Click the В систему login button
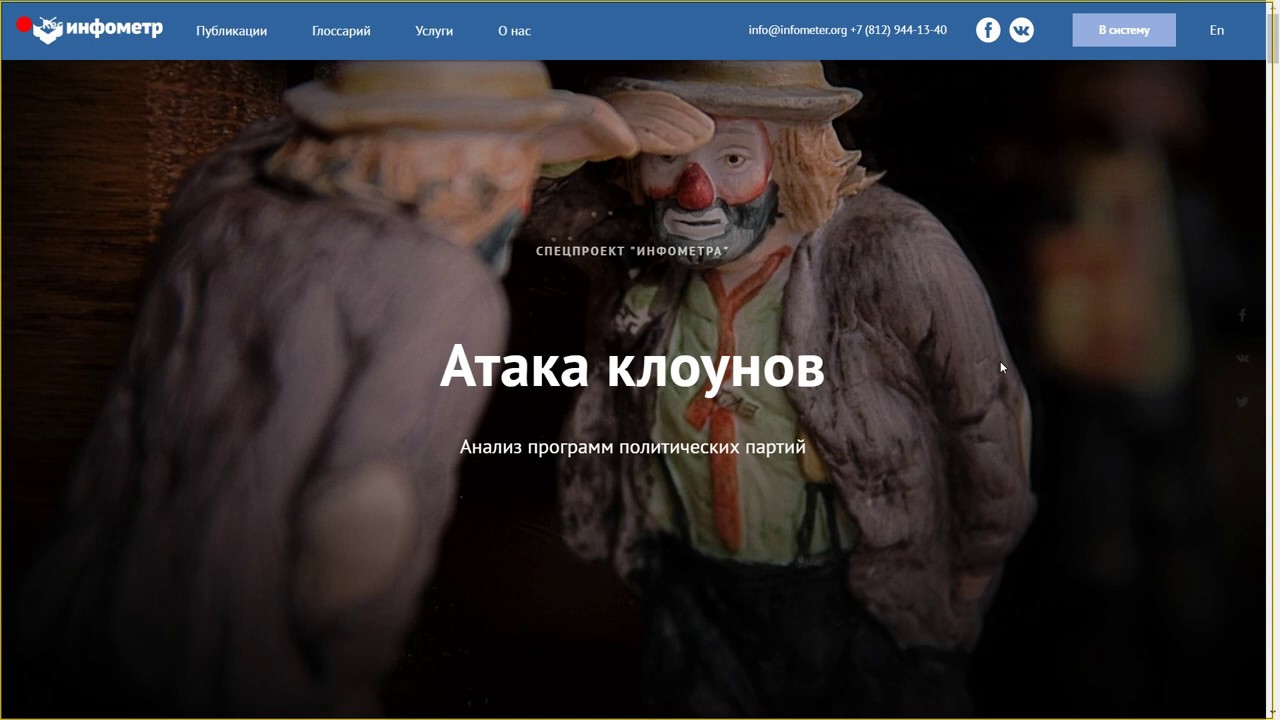 tap(1124, 30)
